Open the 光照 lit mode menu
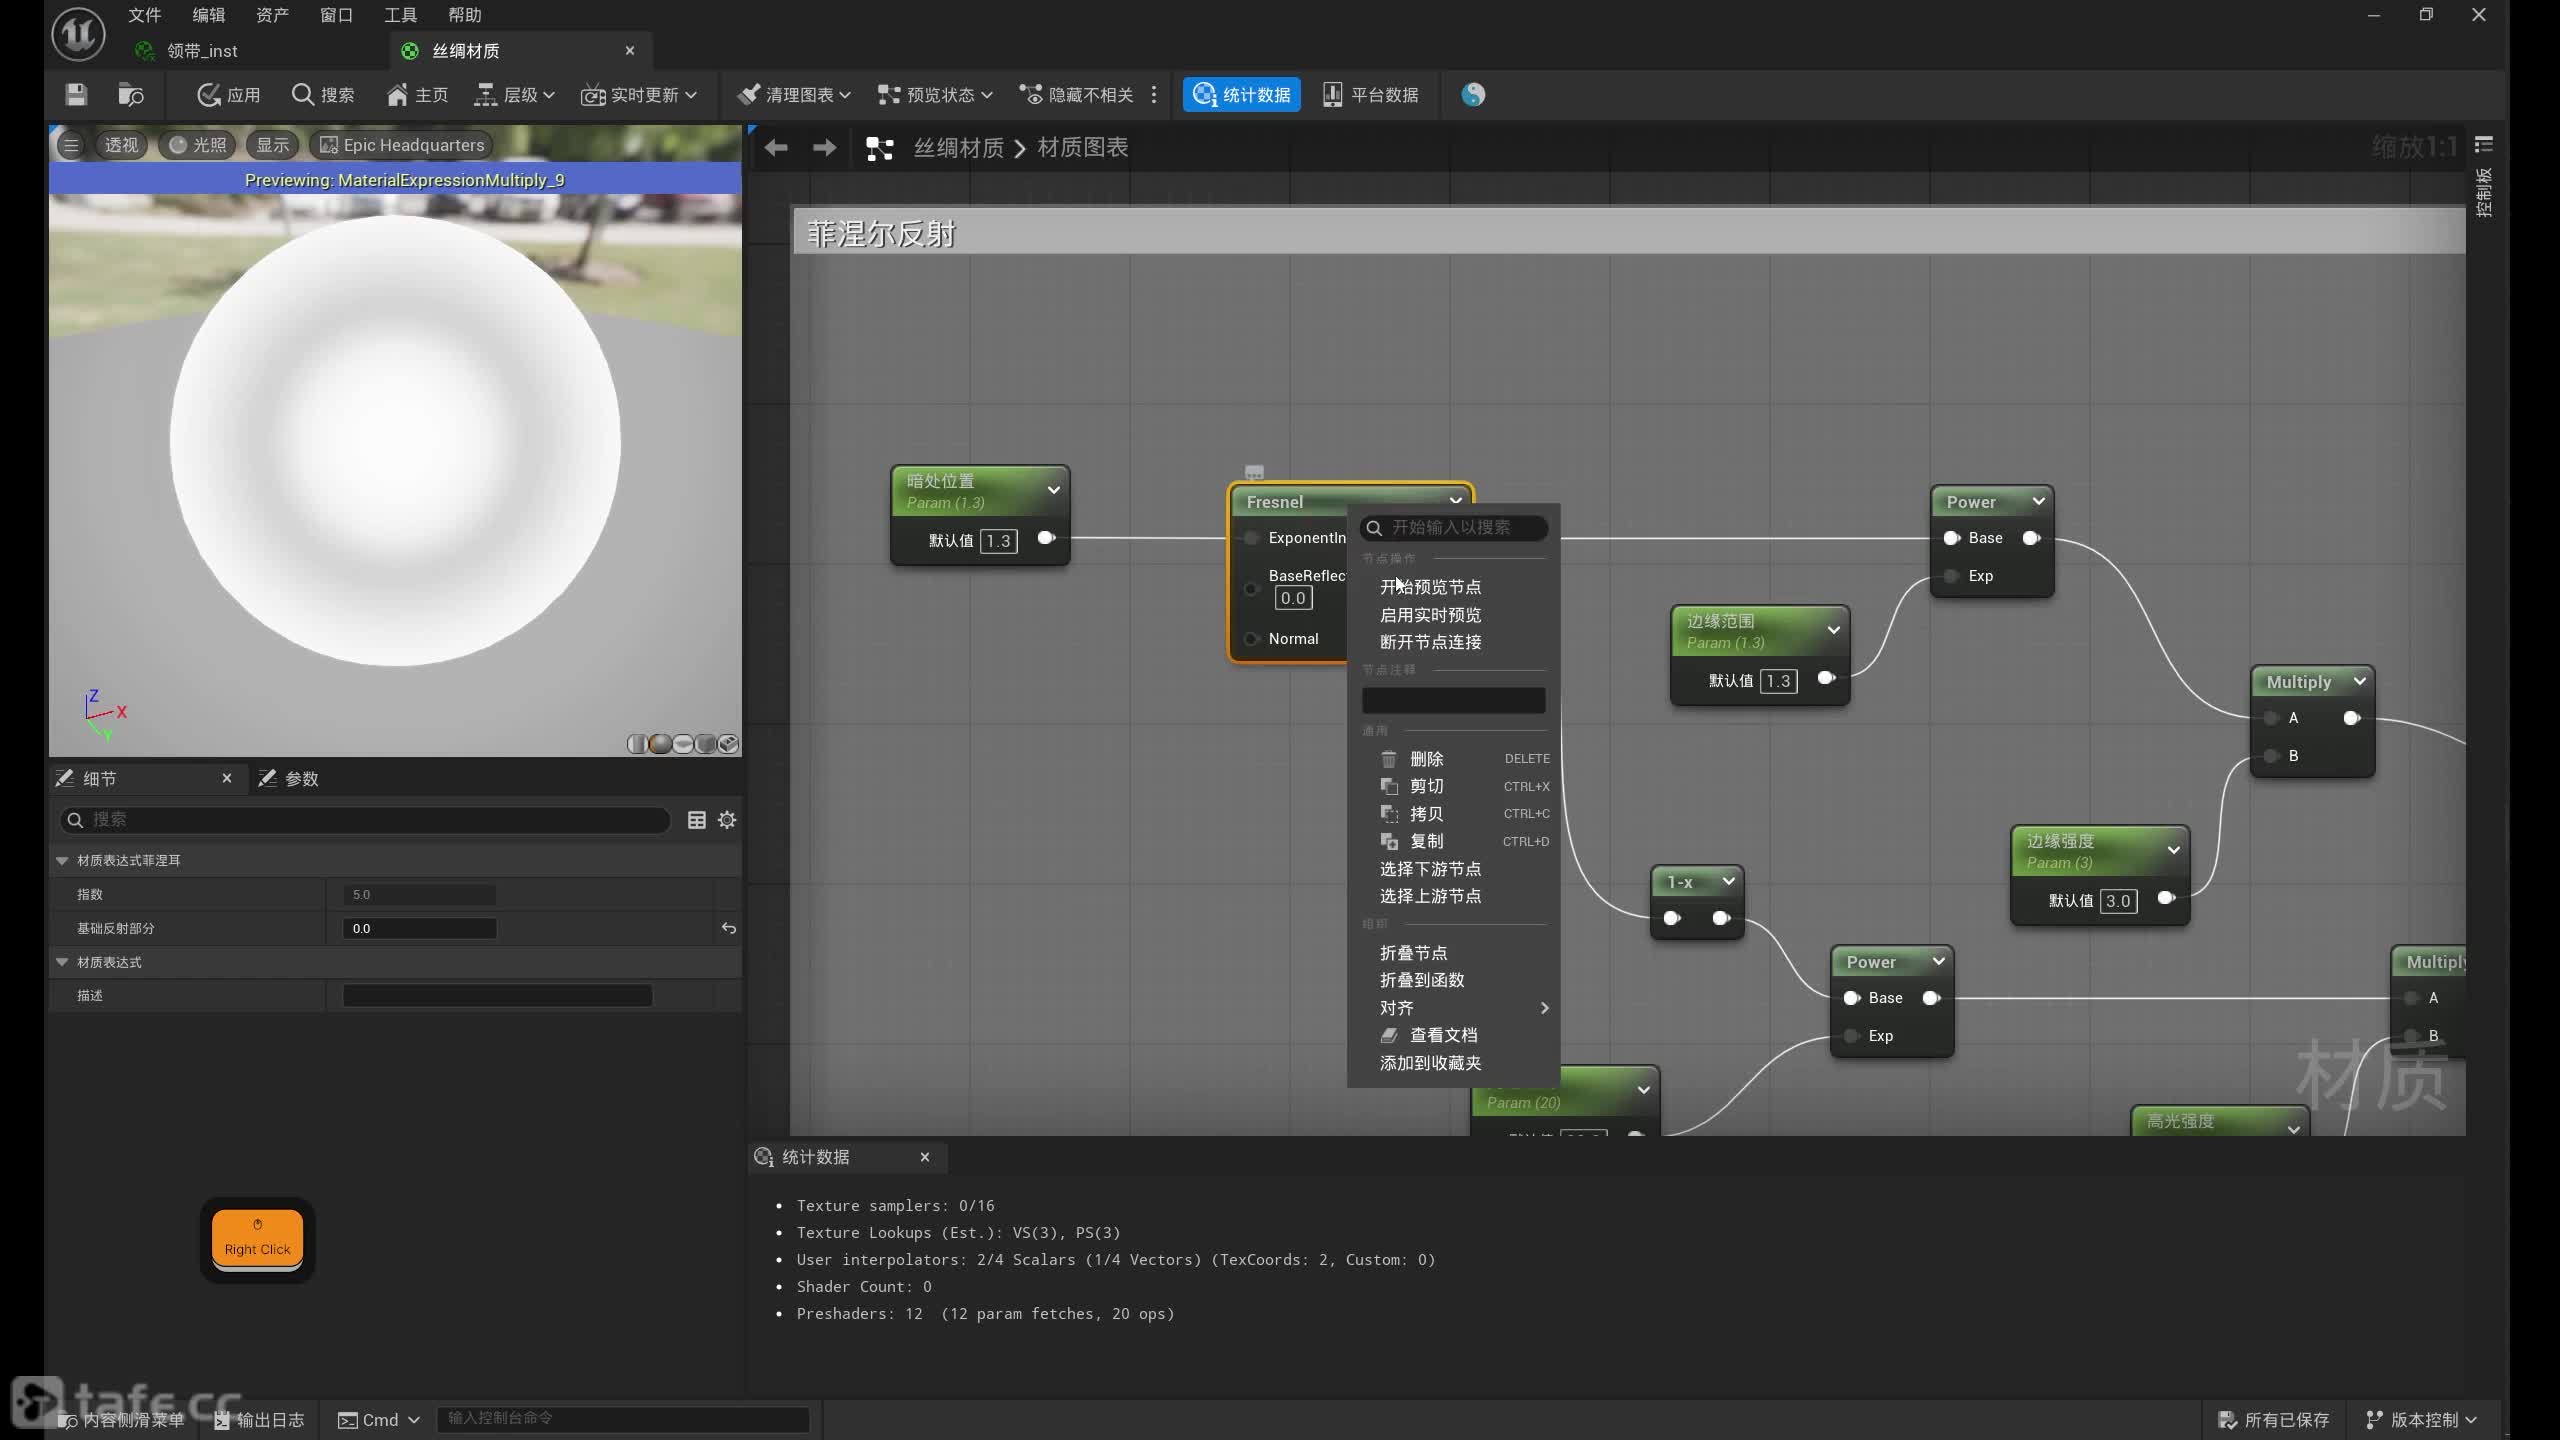The image size is (2560, 1440). pos(197,145)
